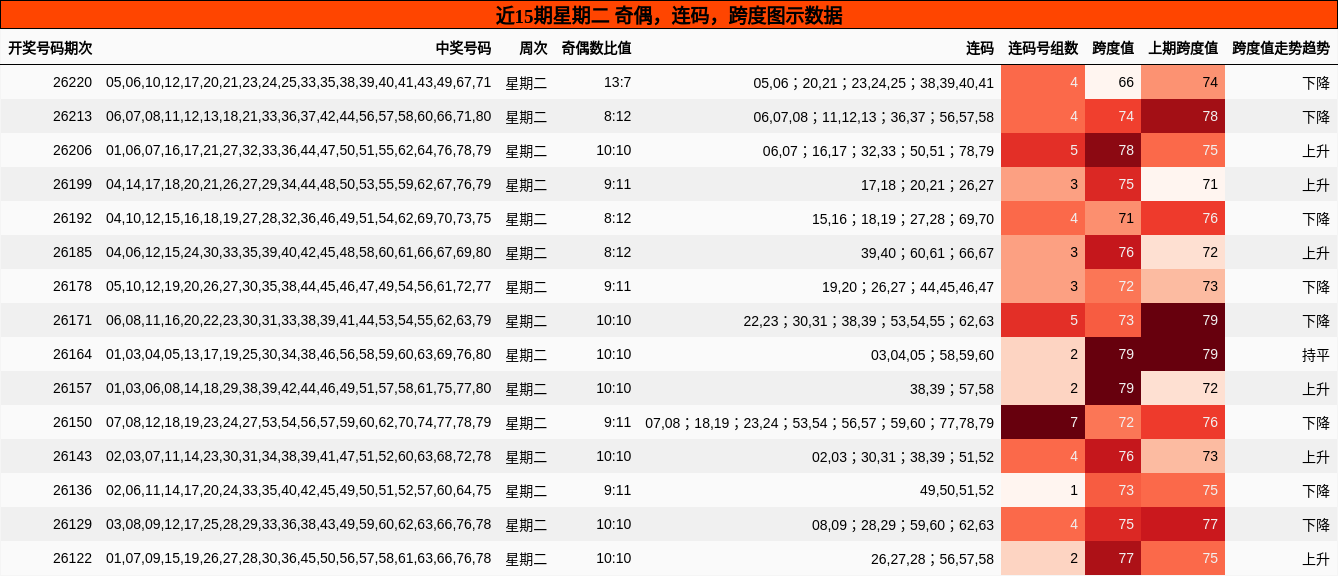Click consecutive numbers cell 49,50,51,52
The width and height of the screenshot is (1338, 576).
pyautogui.click(x=957, y=490)
